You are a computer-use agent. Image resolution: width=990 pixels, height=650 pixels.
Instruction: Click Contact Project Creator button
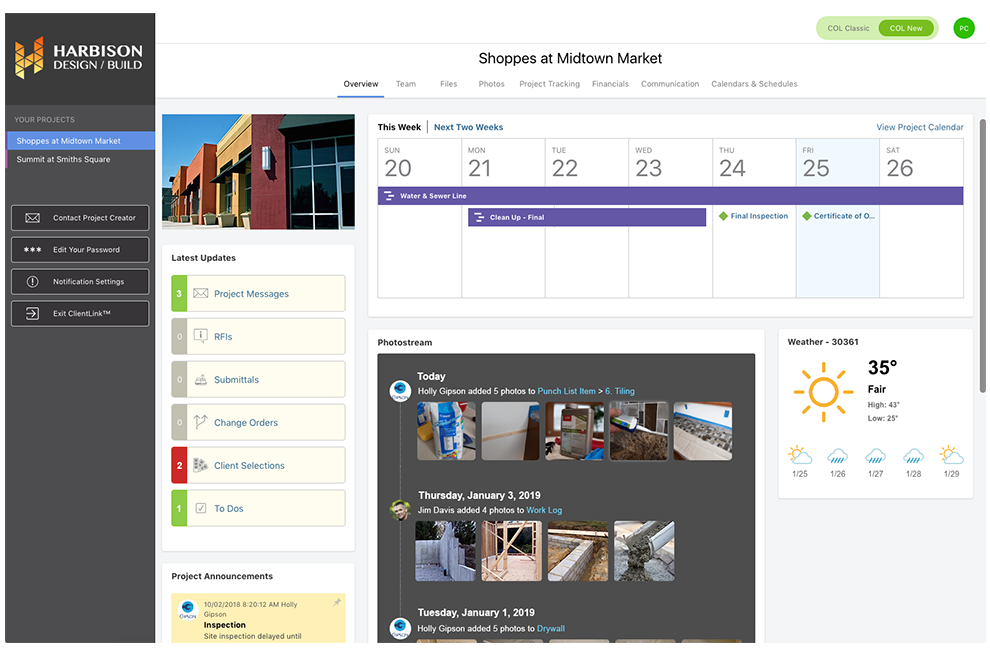80,218
